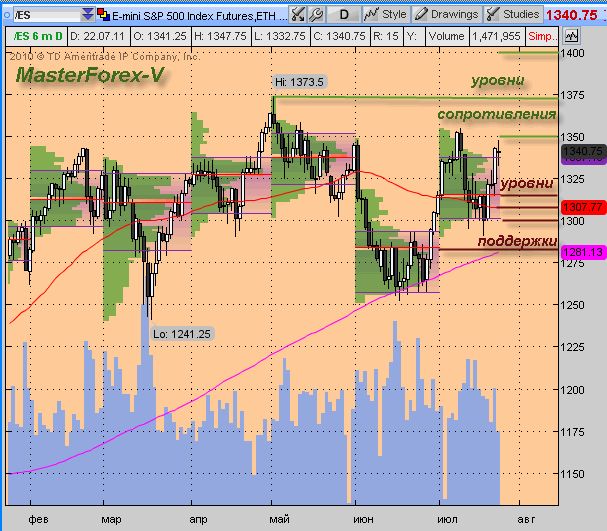Click the E-mini S&P 500 Index Futures title

click(199, 15)
